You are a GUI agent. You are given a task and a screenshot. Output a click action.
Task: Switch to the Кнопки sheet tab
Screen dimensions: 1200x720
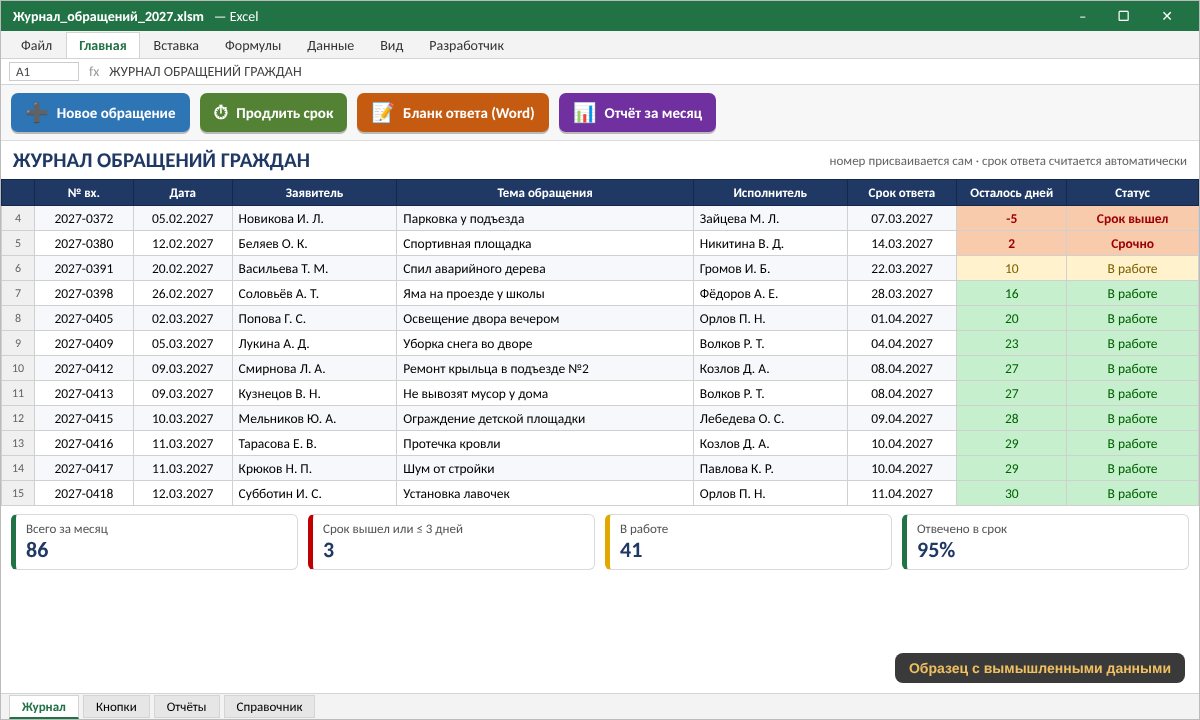[x=116, y=707]
